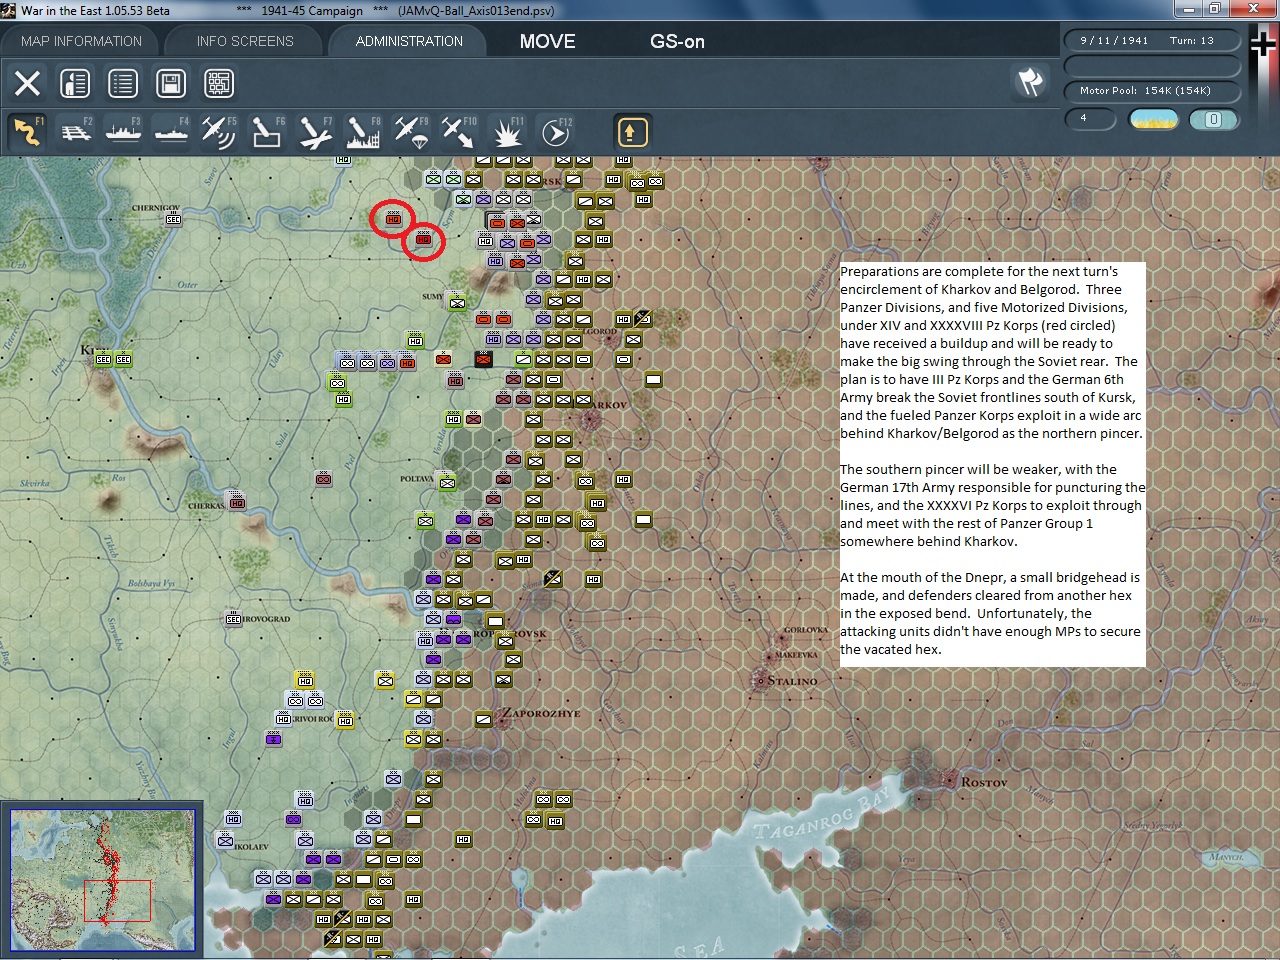Open the MAP INFORMATION tab
Viewport: 1280px width, 960px height.
(81, 41)
